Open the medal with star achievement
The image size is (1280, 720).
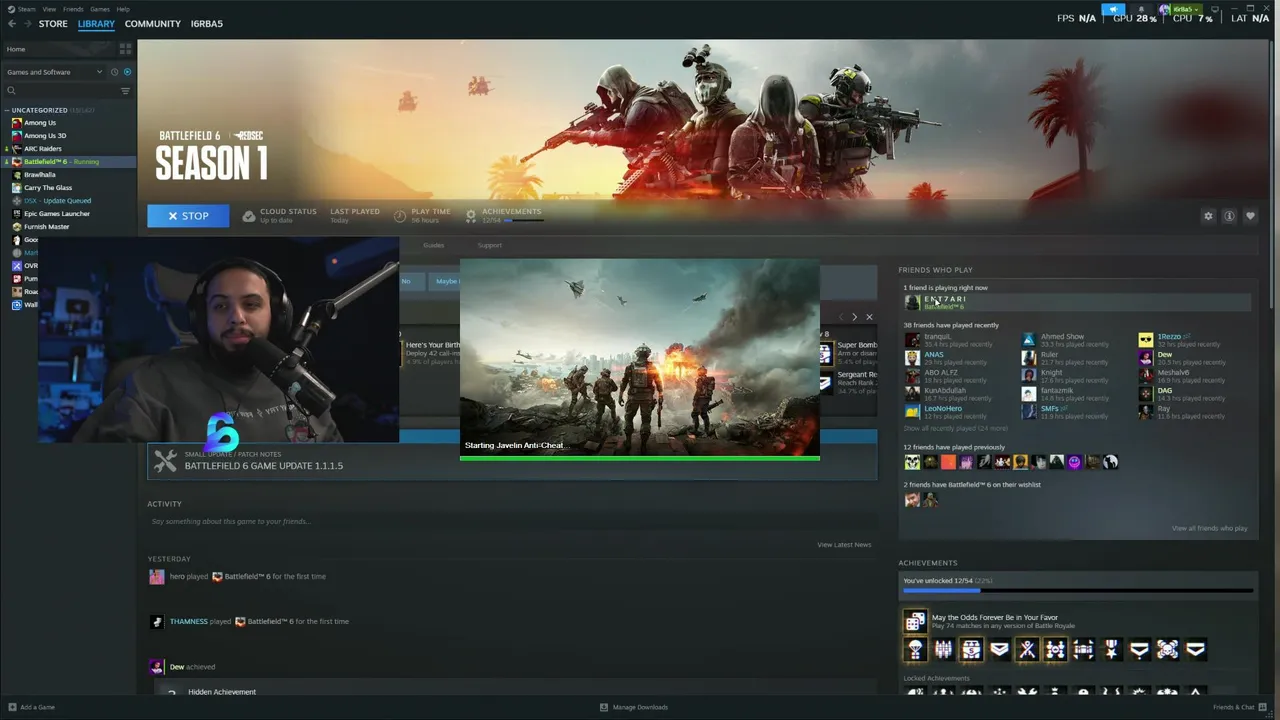pyautogui.click(x=1111, y=650)
